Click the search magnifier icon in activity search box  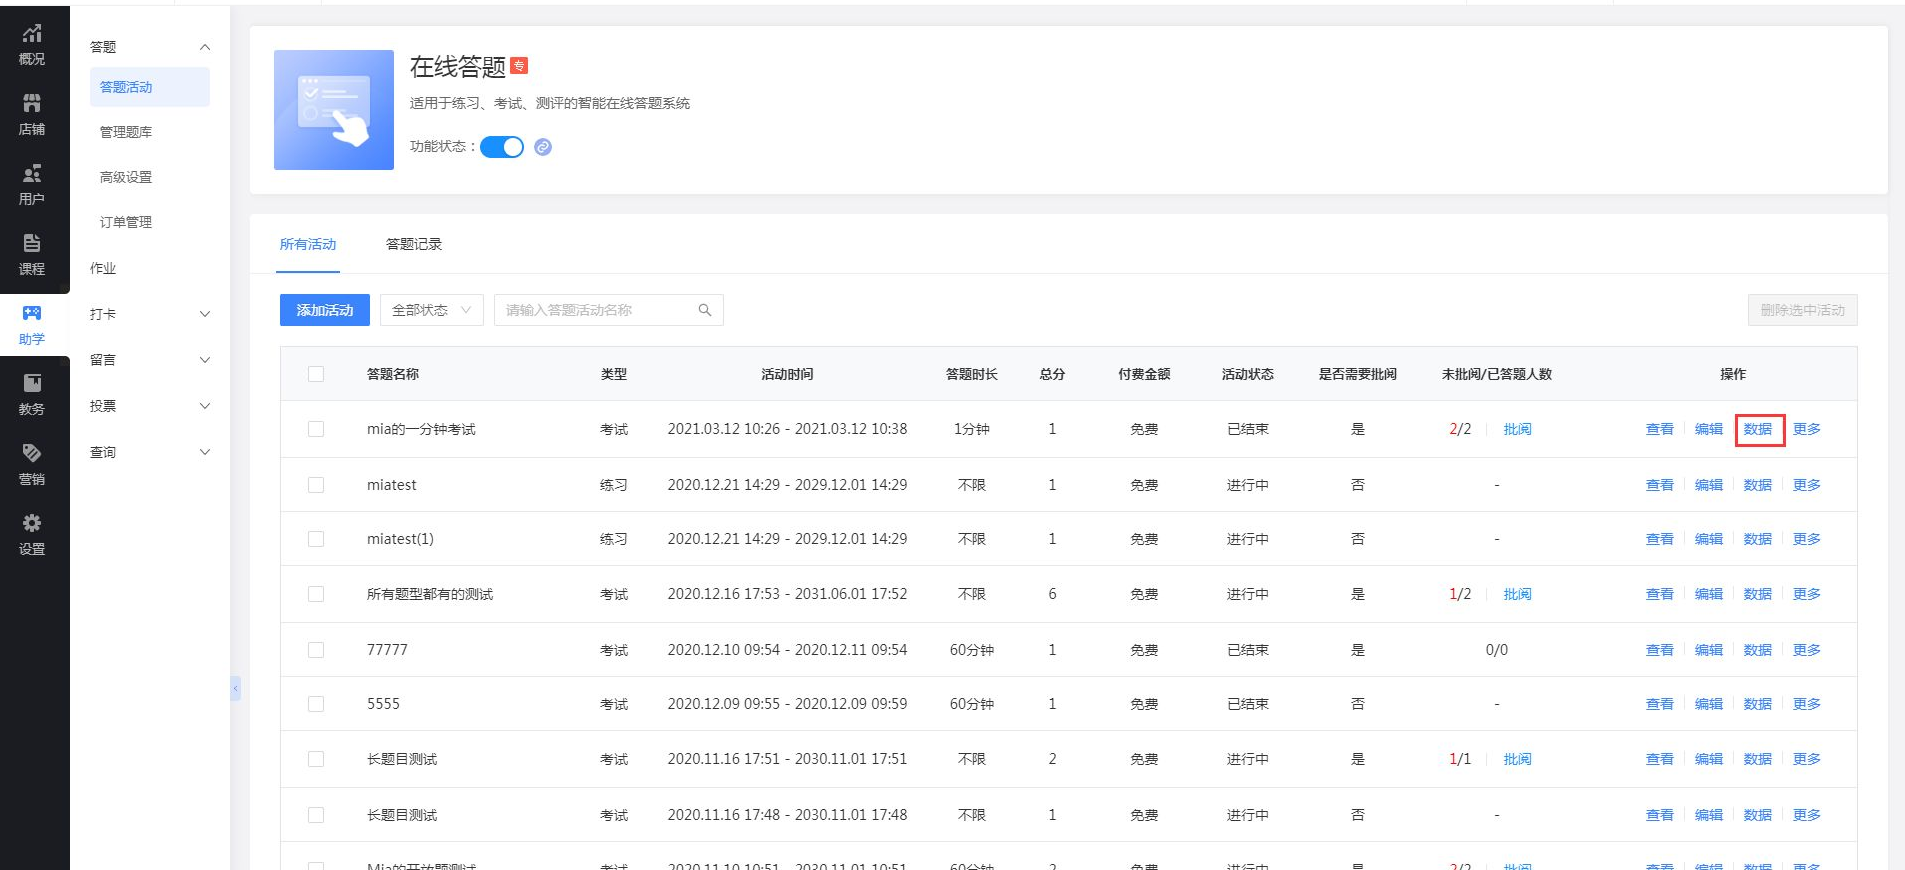[x=705, y=310]
